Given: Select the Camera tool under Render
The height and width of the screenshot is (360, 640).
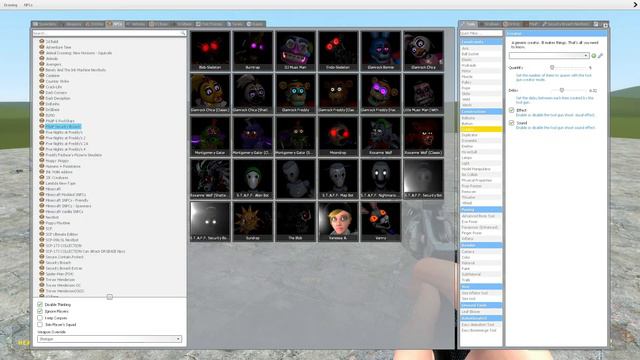Looking at the screenshot, I should [481, 252].
